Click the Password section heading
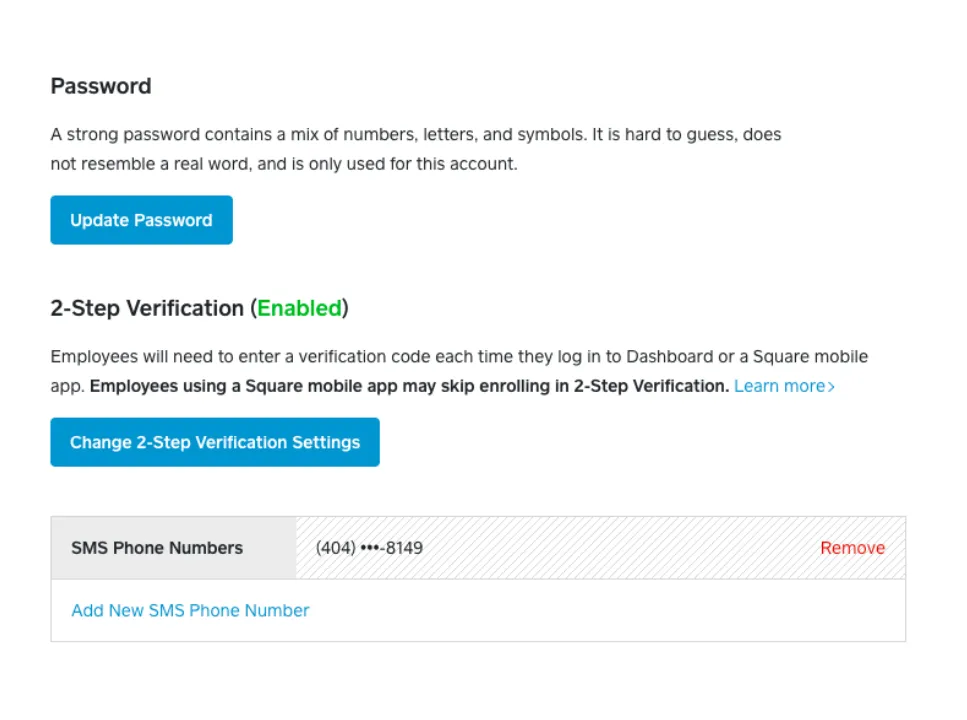The width and height of the screenshot is (967, 720). pos(100,86)
